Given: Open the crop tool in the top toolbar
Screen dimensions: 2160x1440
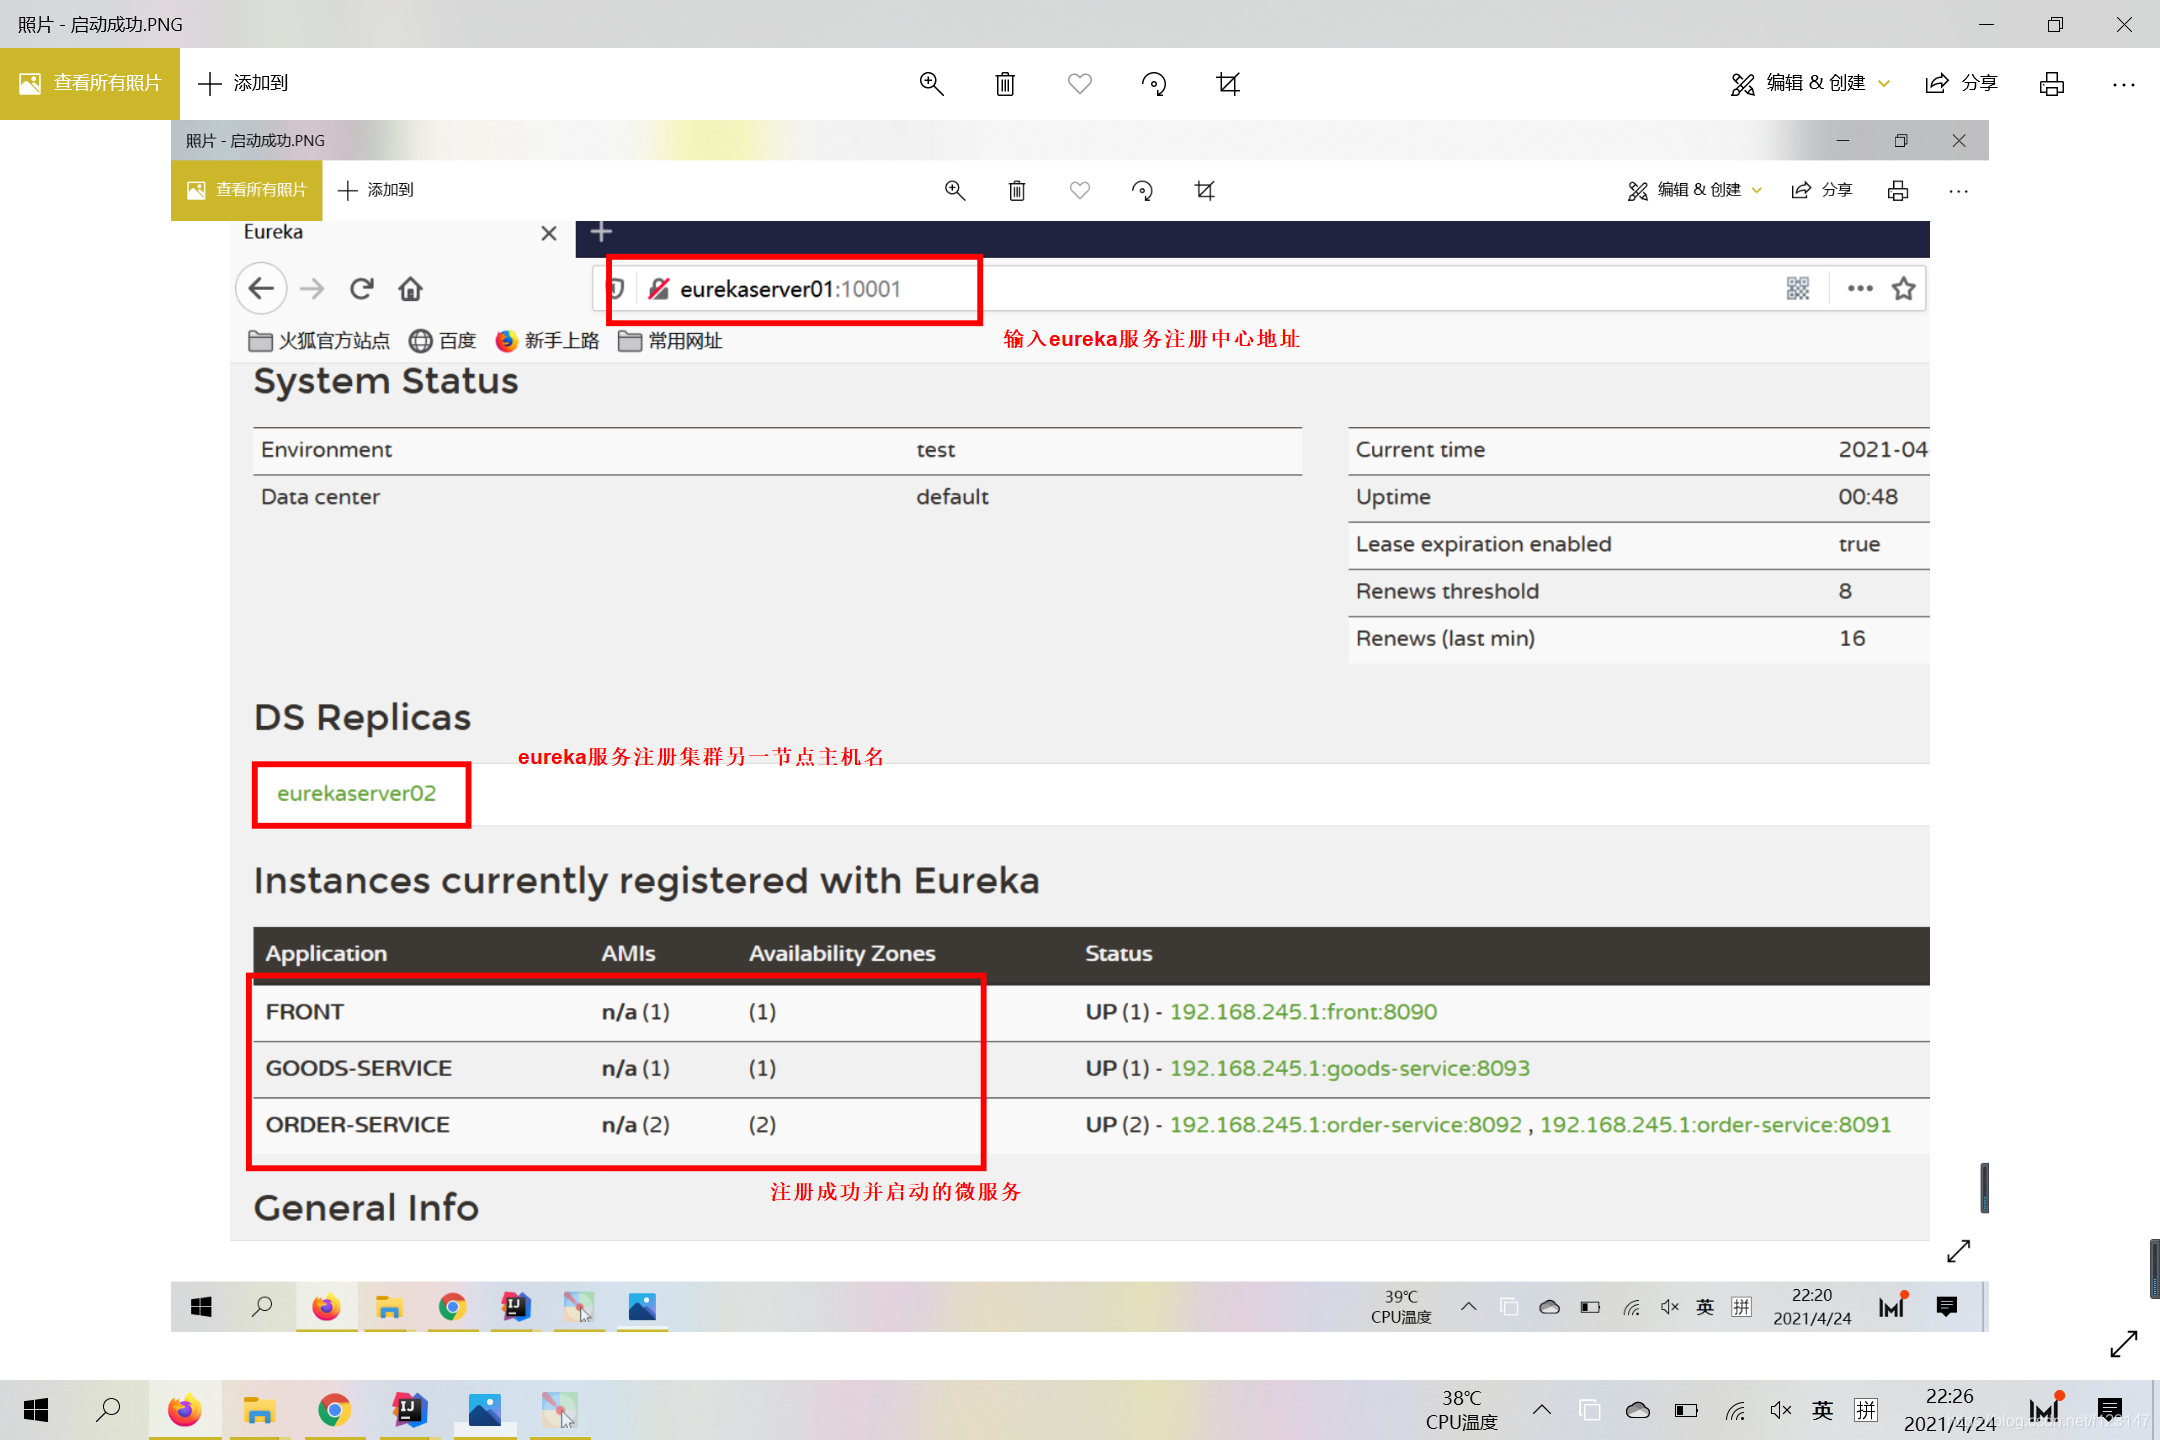Looking at the screenshot, I should click(x=1228, y=84).
